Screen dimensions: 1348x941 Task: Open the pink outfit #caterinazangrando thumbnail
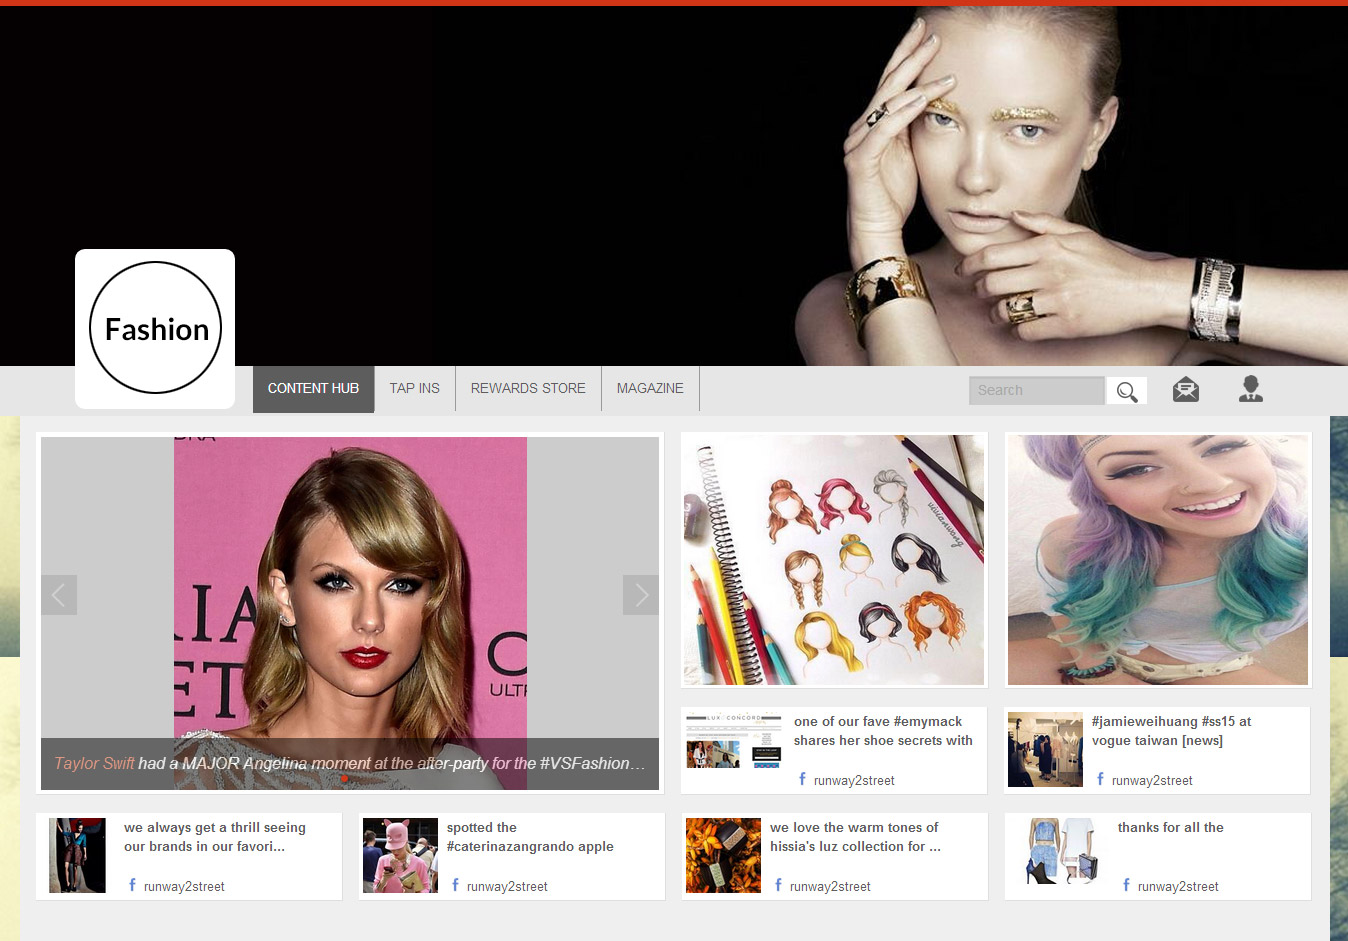pos(400,856)
